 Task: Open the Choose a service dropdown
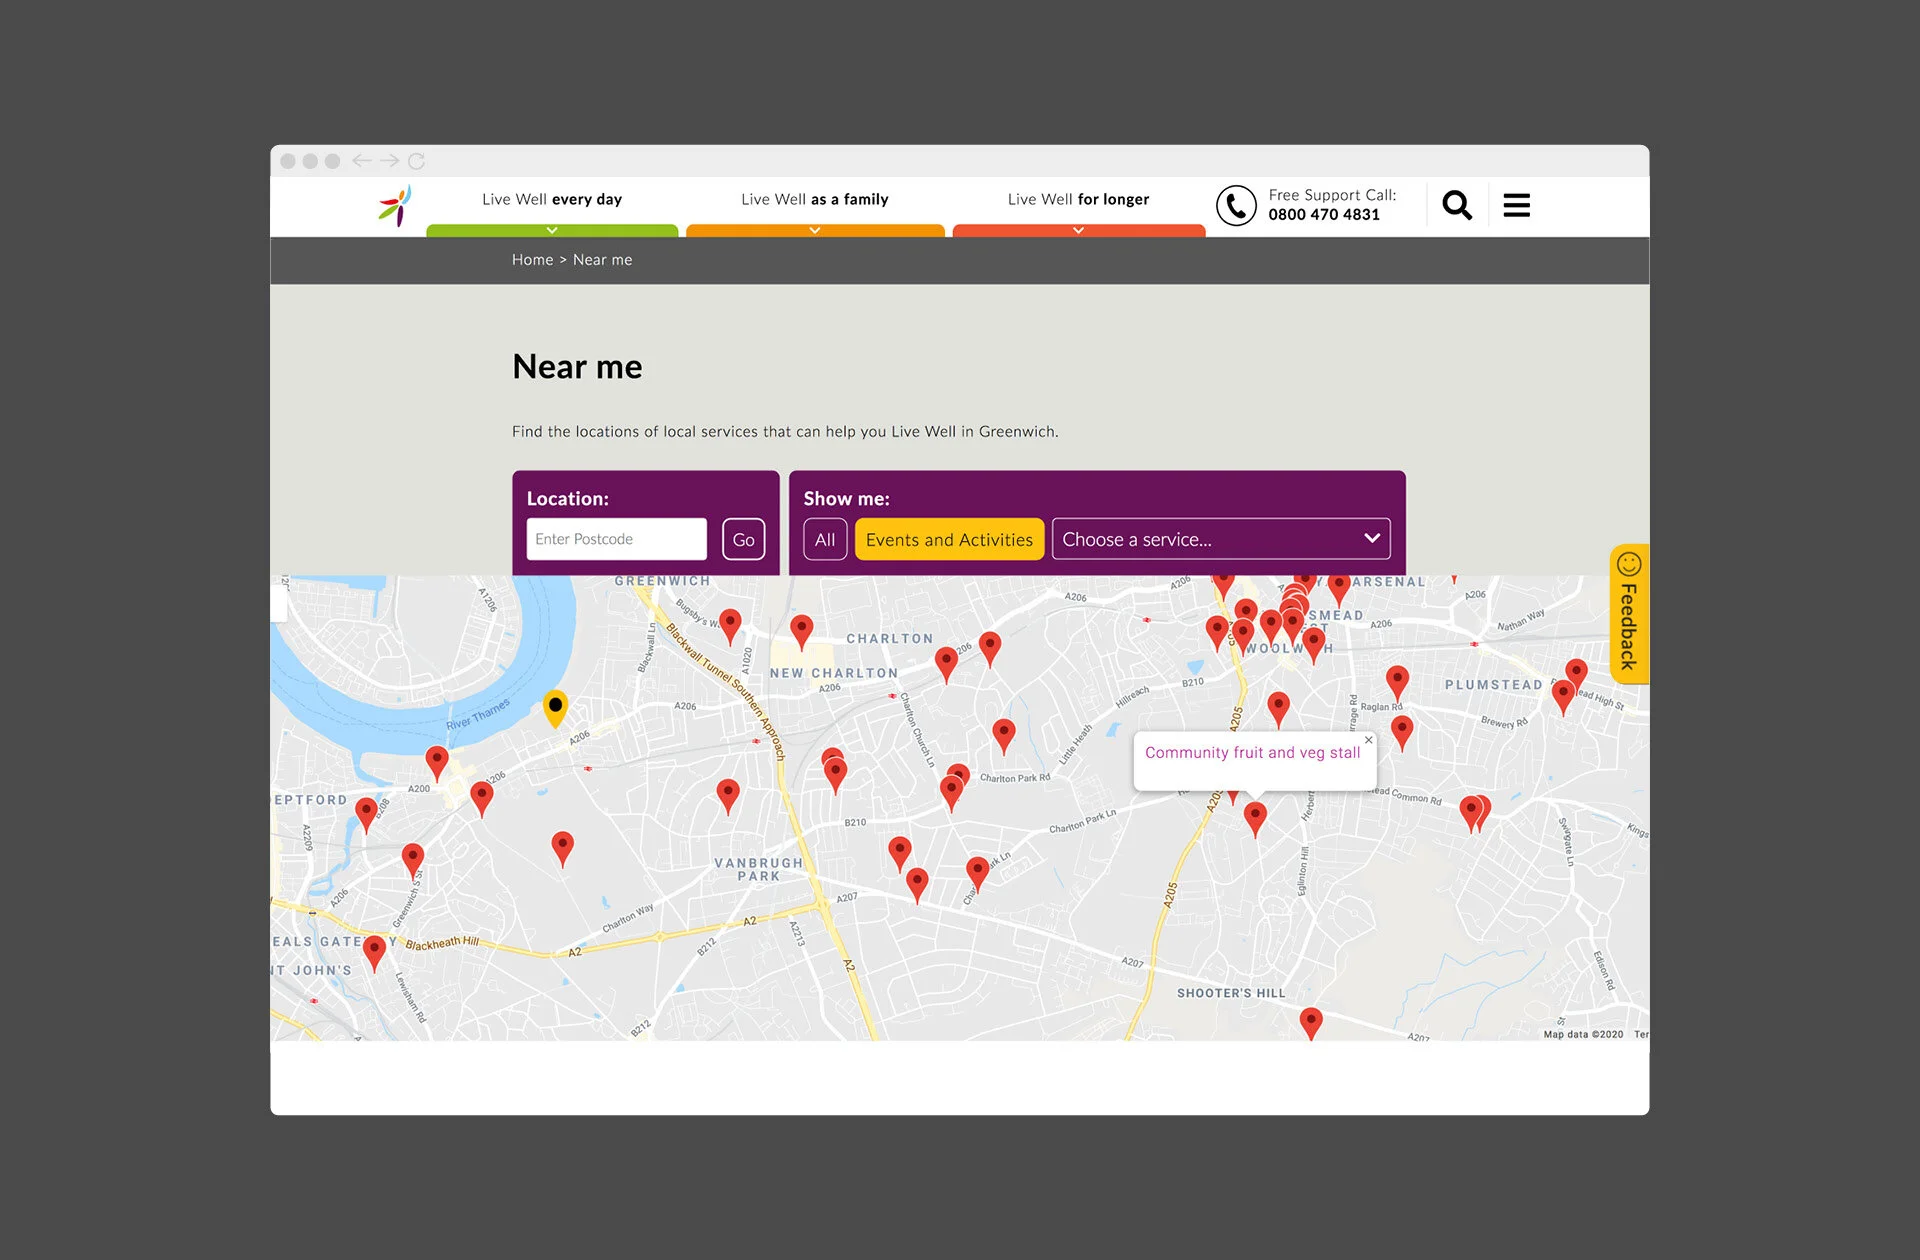1221,539
